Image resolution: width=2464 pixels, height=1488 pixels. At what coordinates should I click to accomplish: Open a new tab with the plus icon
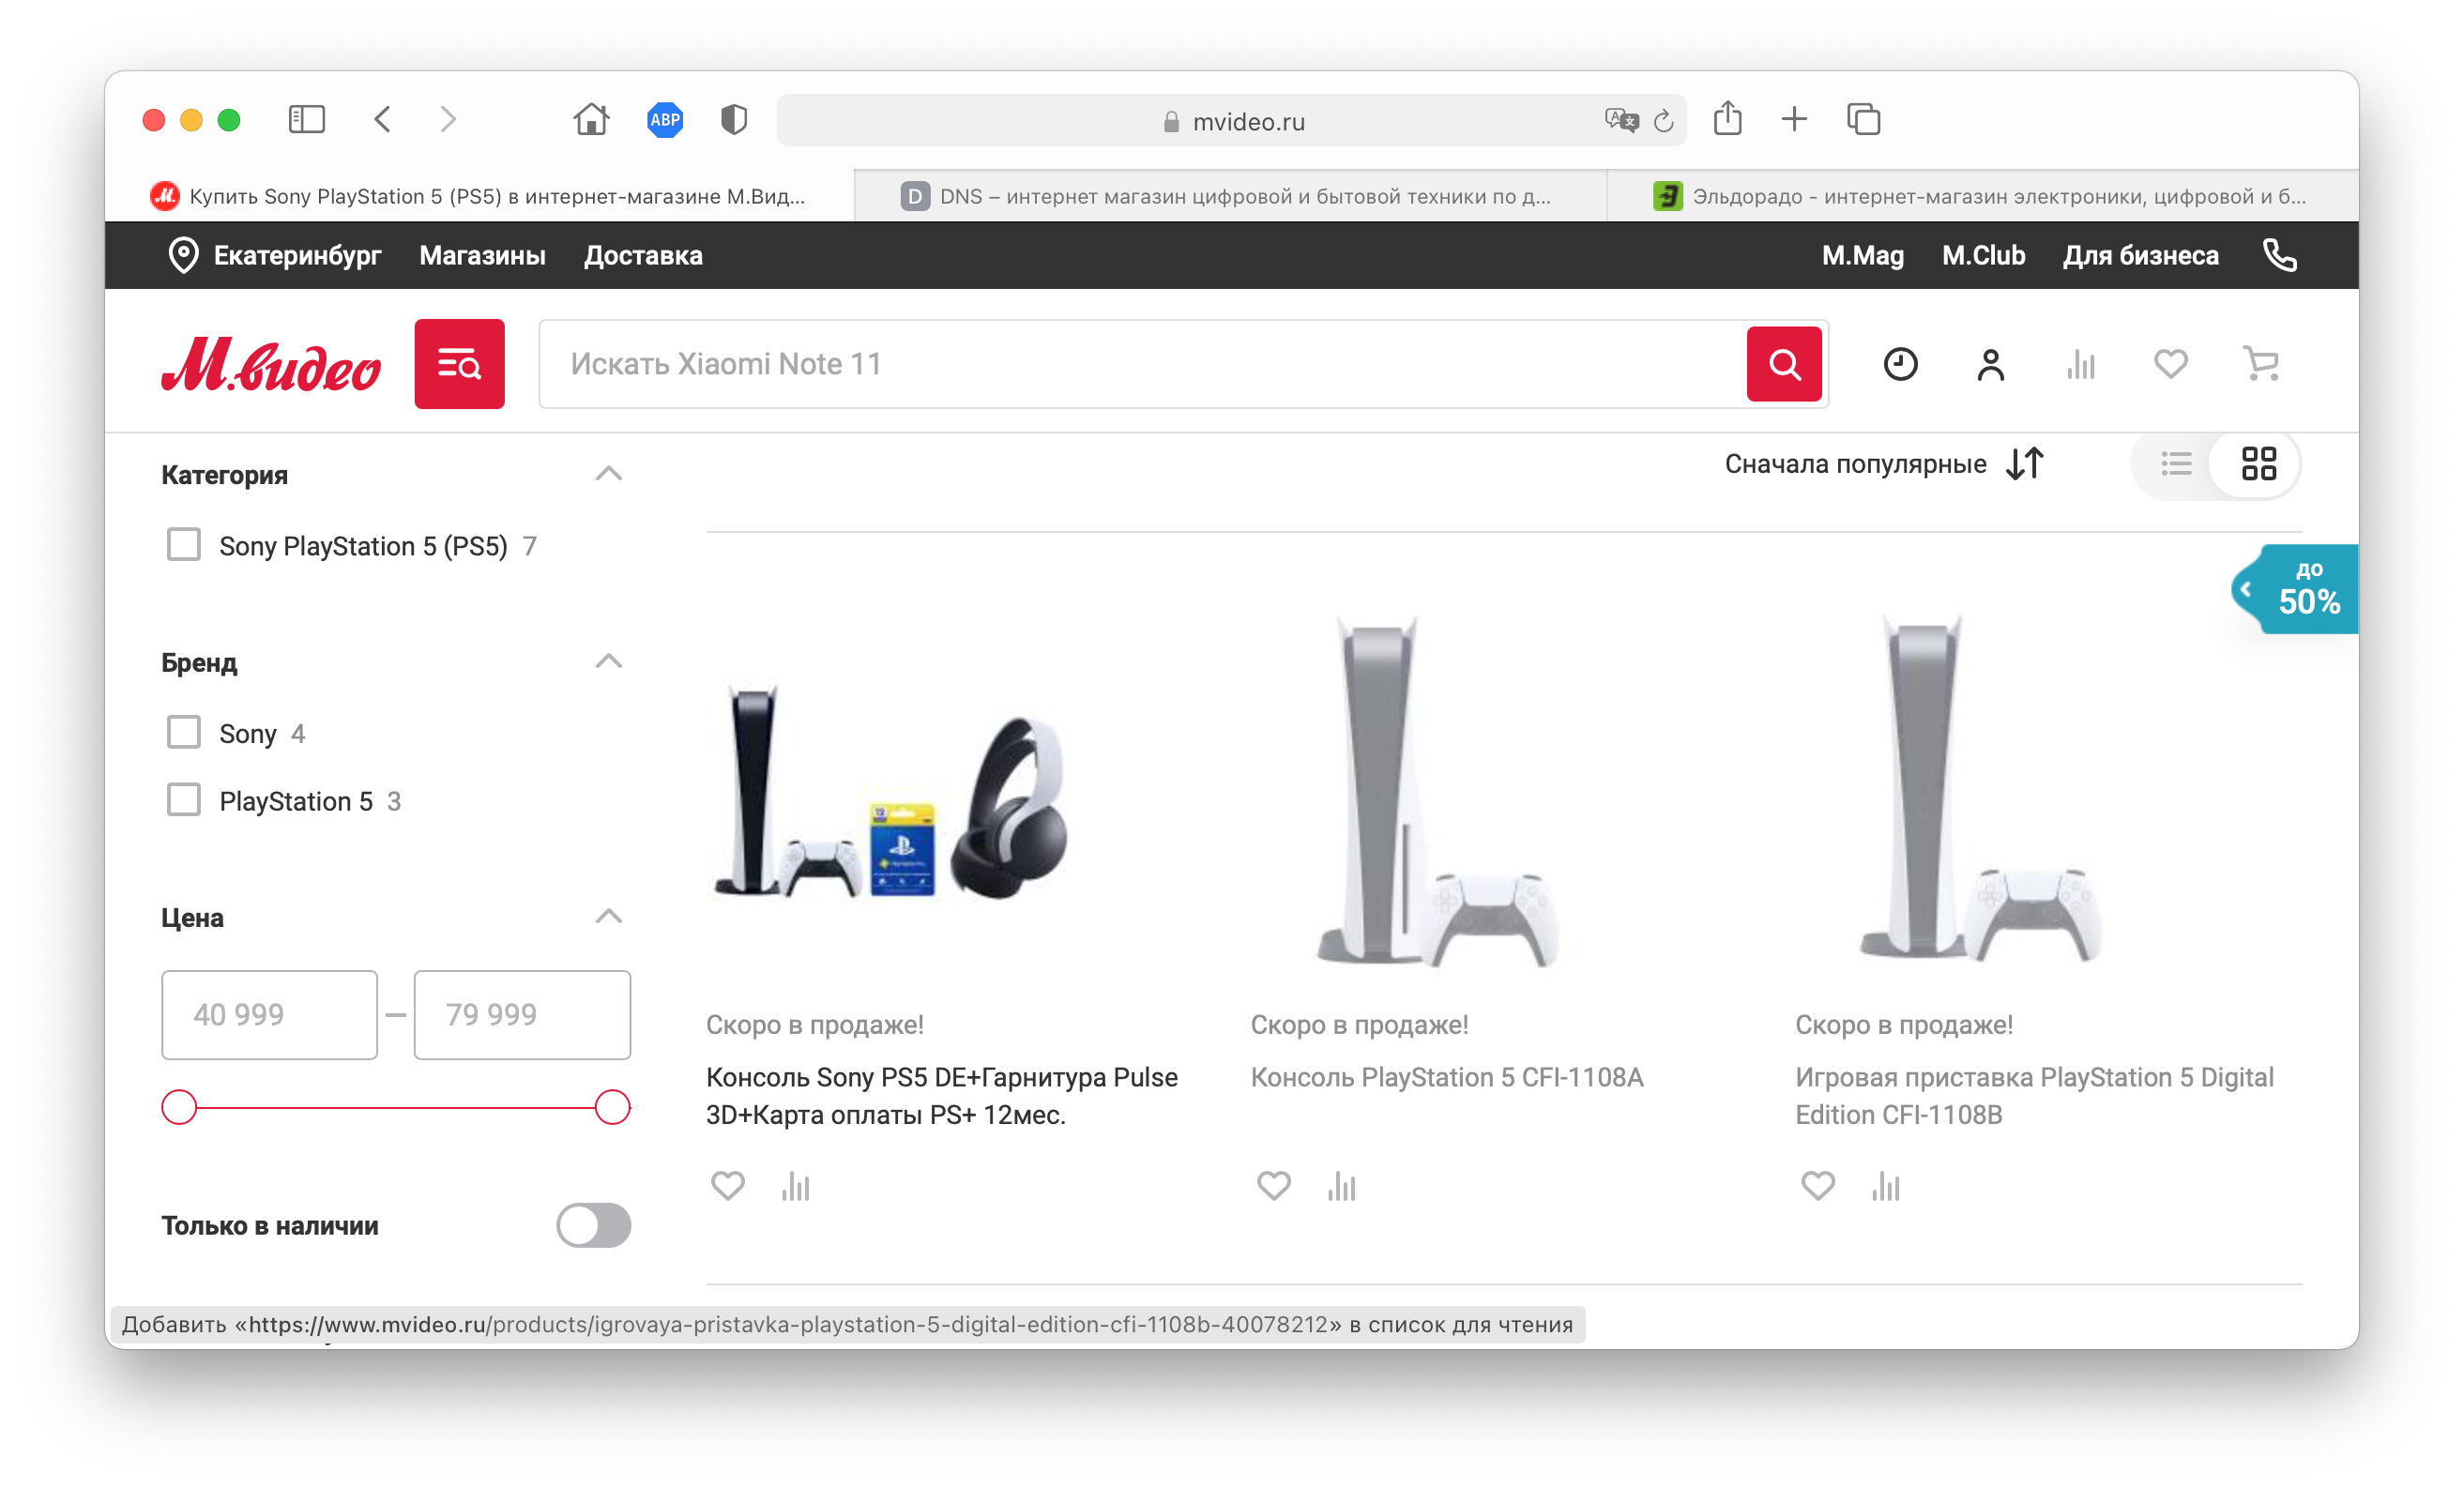[x=1795, y=120]
